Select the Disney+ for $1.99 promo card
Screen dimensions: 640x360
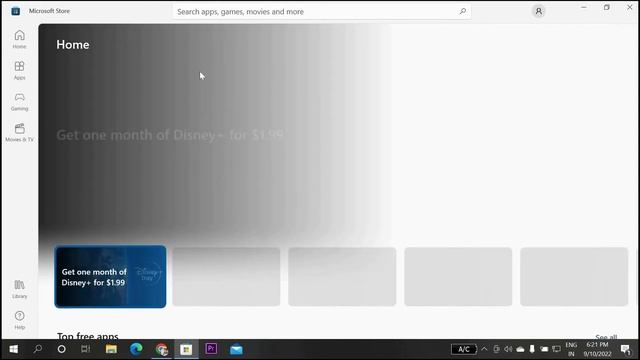(x=110, y=277)
